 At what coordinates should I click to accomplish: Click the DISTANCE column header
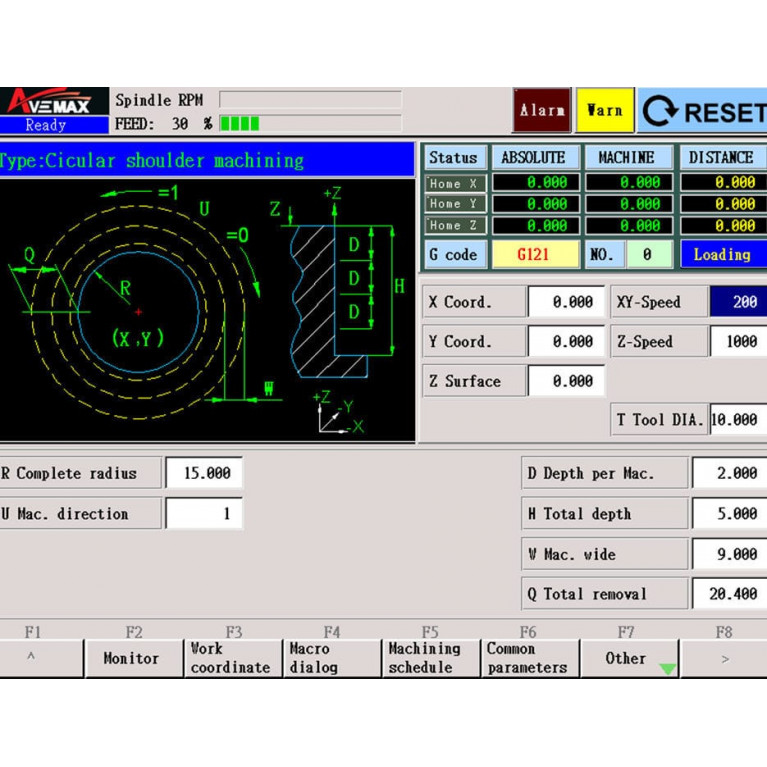[723, 158]
